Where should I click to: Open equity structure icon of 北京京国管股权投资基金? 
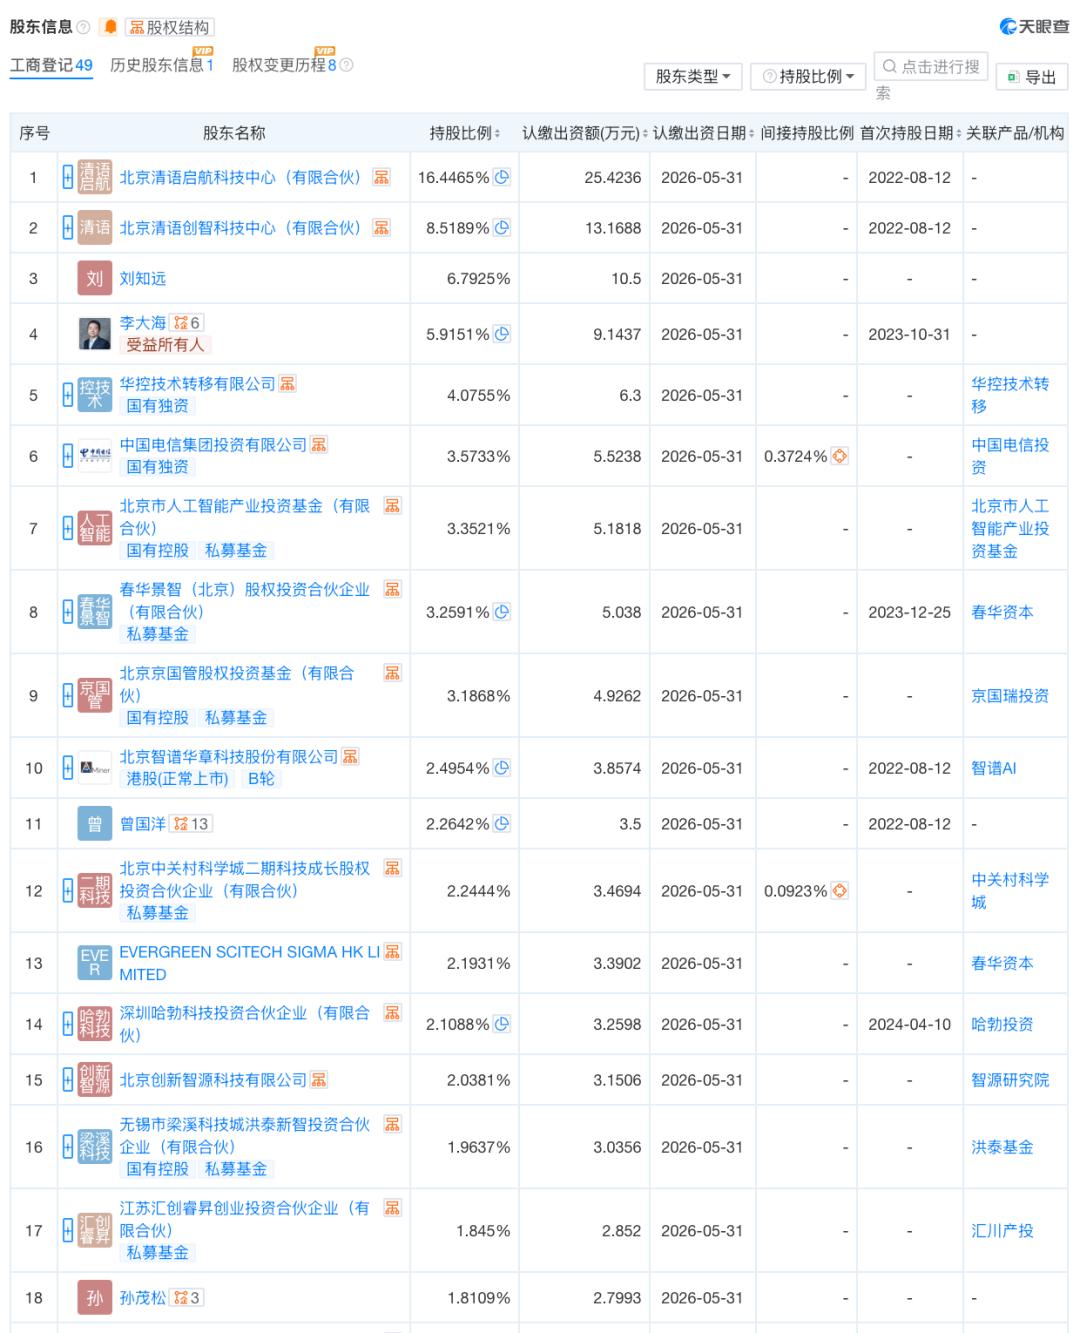[x=392, y=673]
